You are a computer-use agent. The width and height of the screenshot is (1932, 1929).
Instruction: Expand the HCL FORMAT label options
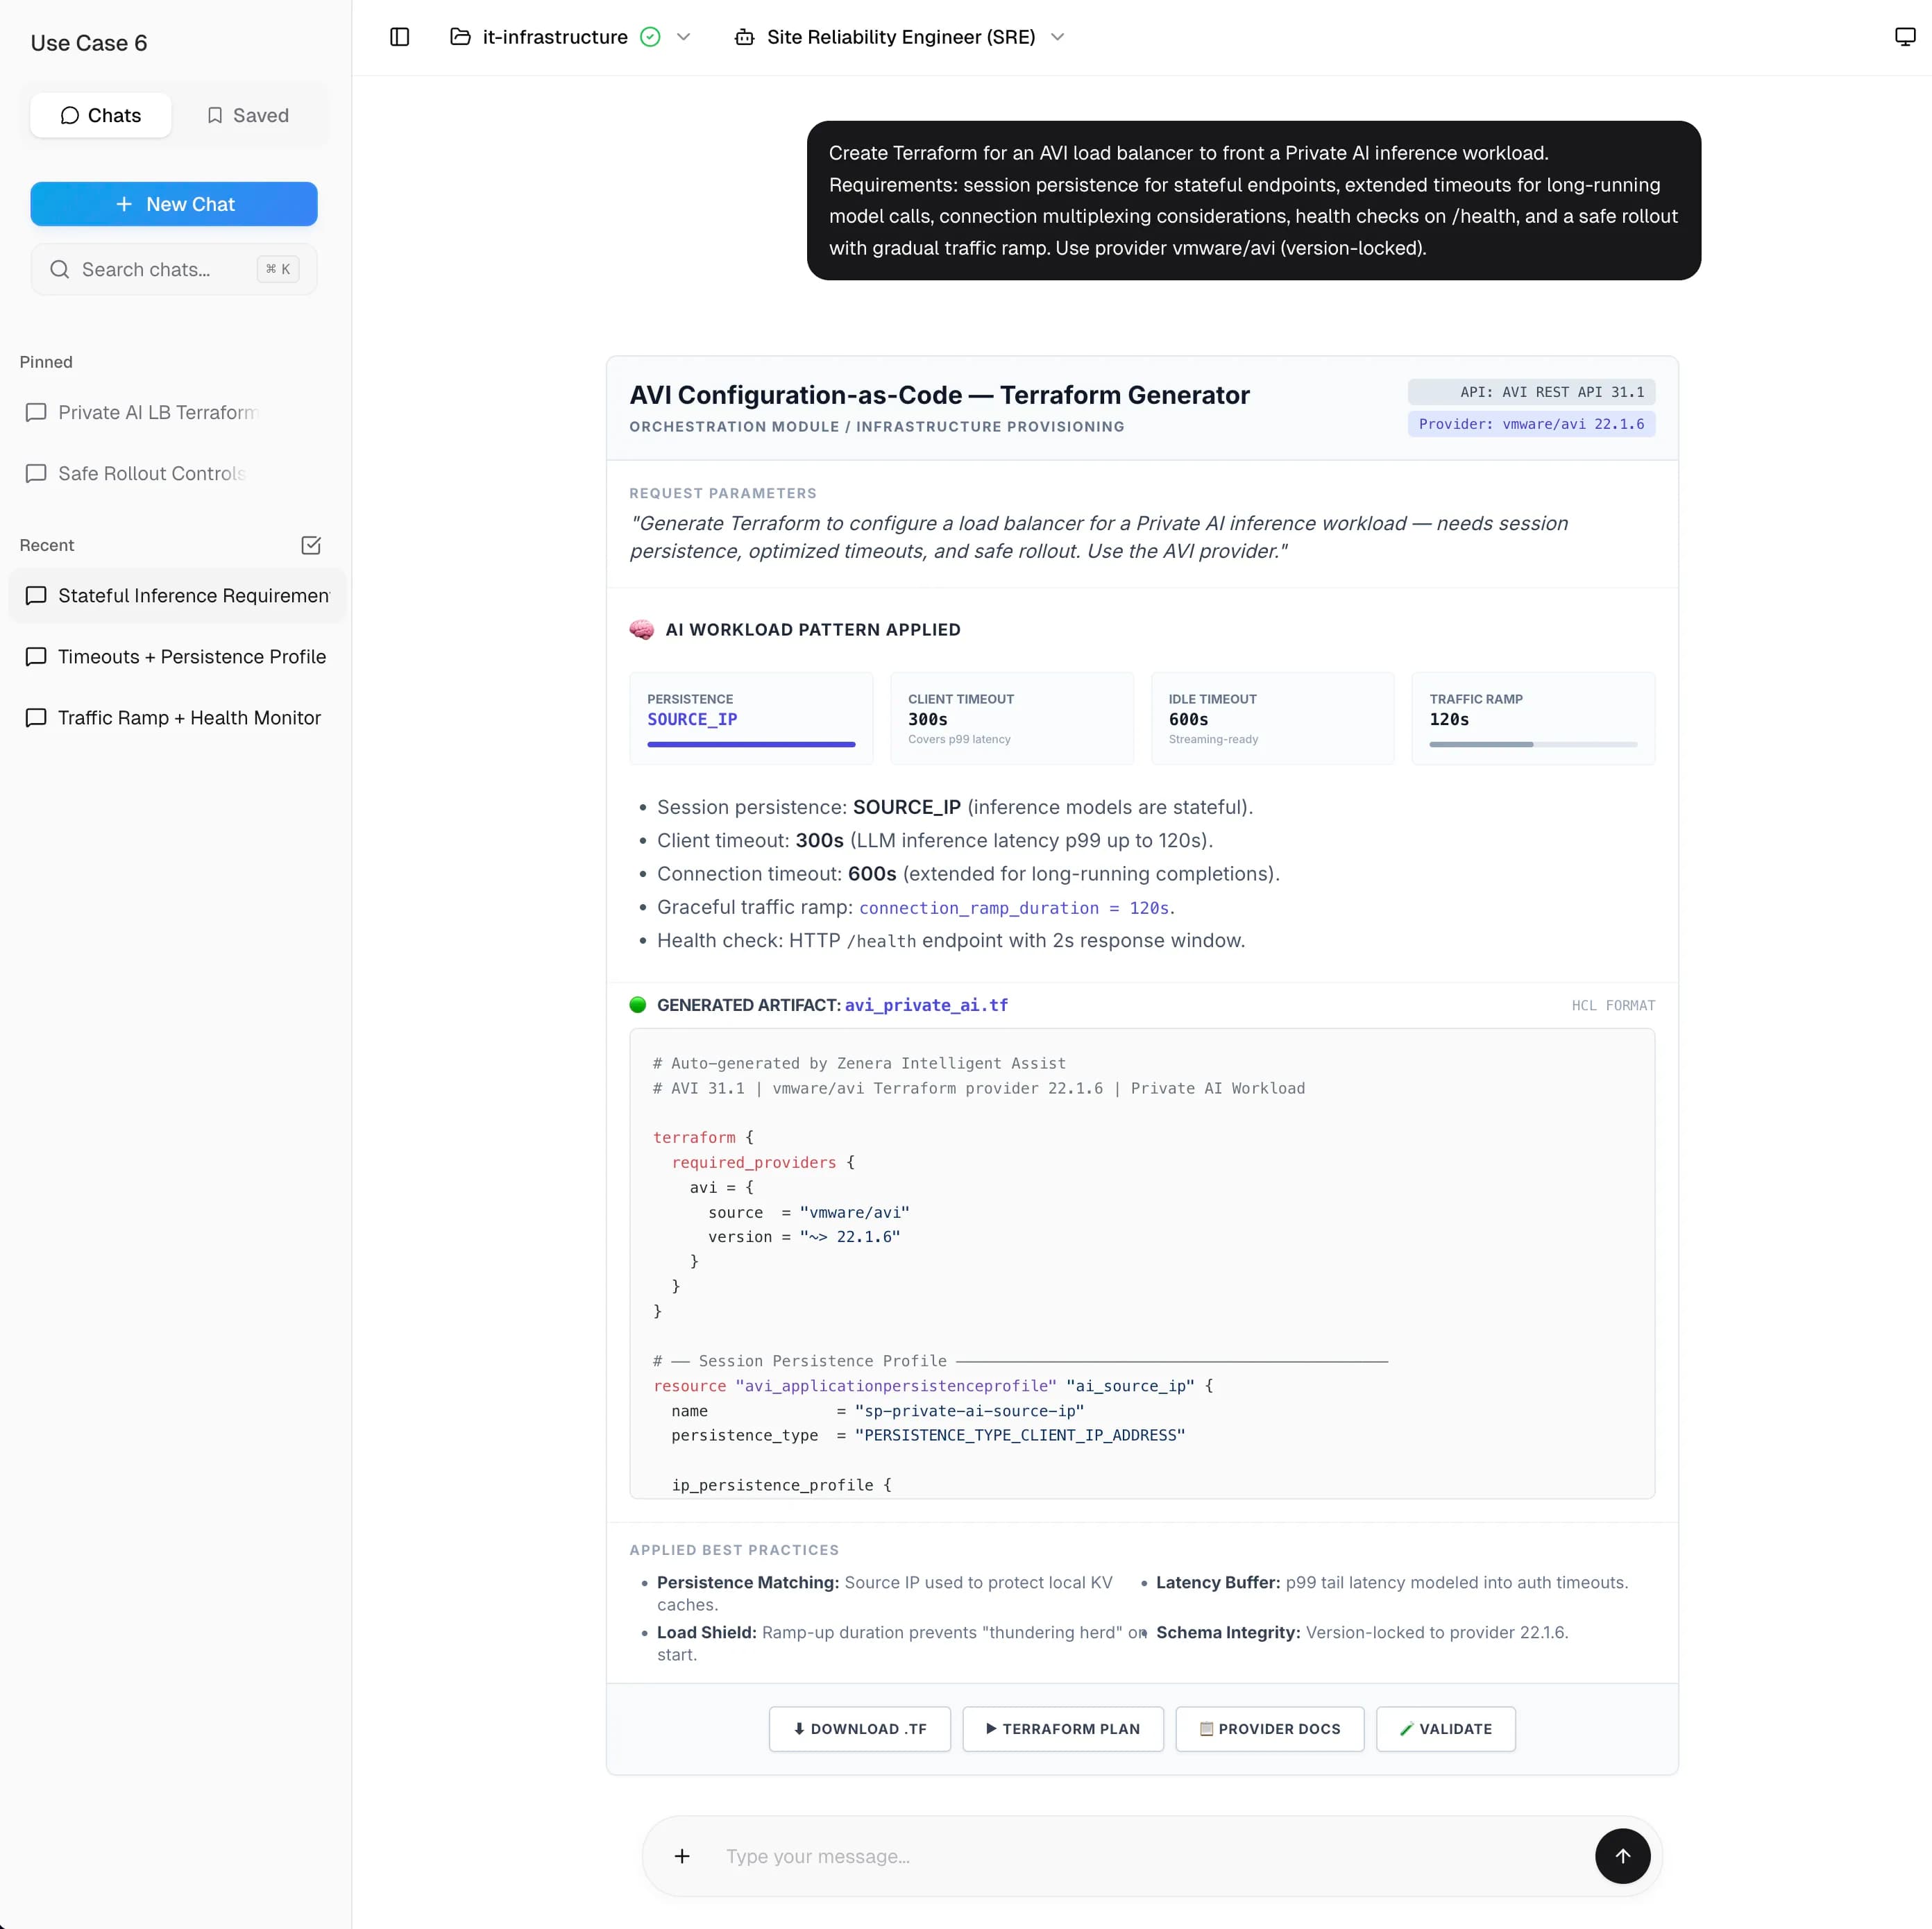click(x=1612, y=1005)
